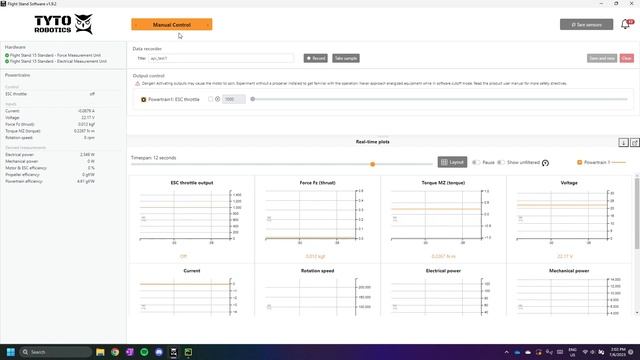Click the Rotation speed sidebar row
This screenshot has height=360, width=640.
(50, 138)
